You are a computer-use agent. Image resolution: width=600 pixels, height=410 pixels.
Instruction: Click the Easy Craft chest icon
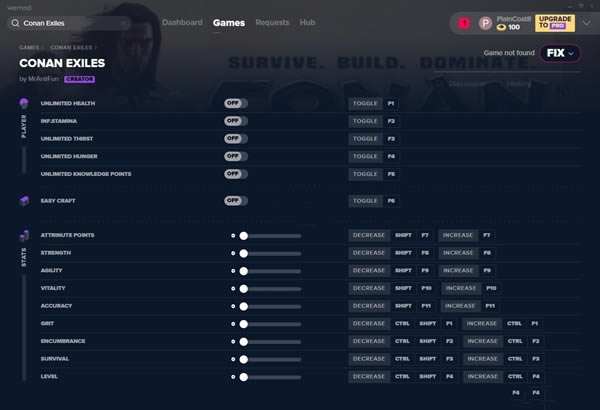(25, 201)
